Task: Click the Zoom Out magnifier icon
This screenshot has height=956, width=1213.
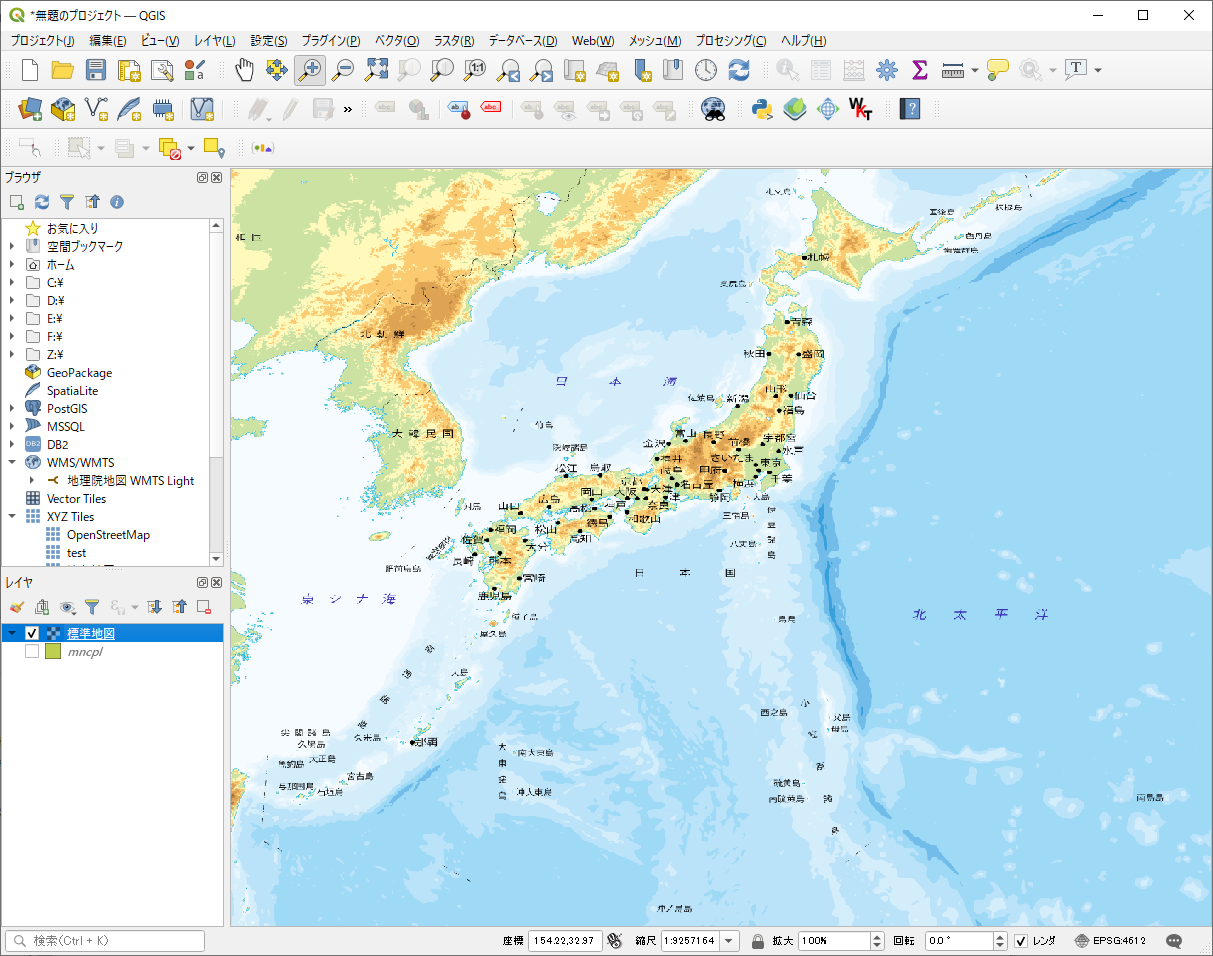Action: point(343,70)
